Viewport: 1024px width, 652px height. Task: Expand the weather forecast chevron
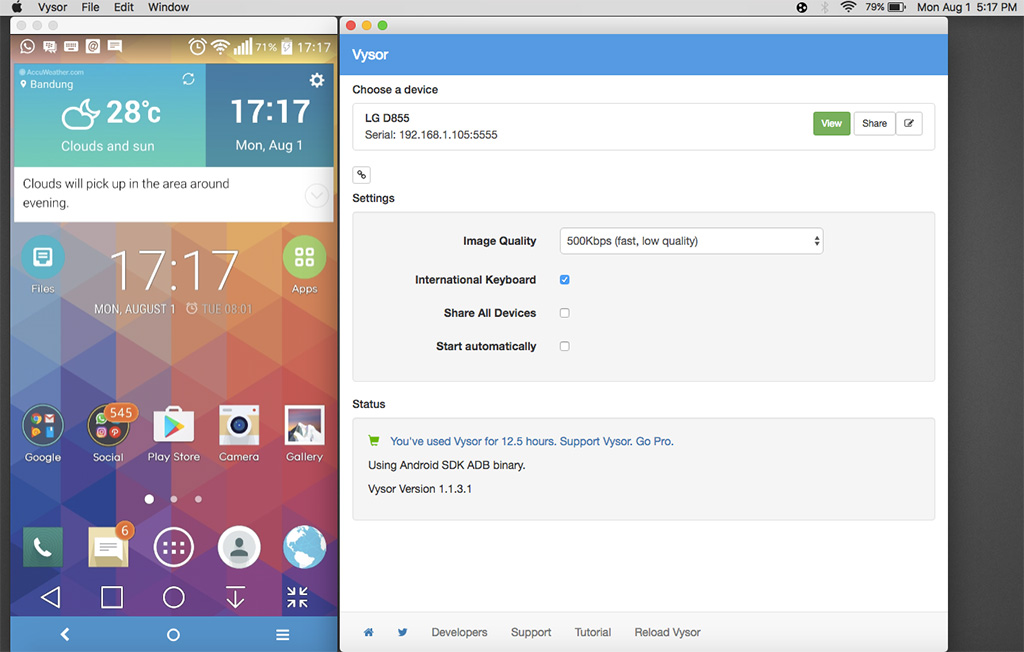[x=317, y=195]
